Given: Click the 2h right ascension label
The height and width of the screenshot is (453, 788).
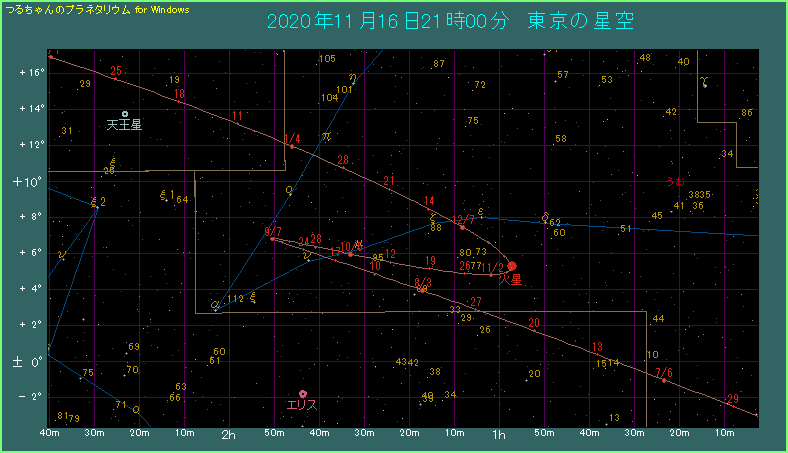Looking at the screenshot, I should click(229, 435).
